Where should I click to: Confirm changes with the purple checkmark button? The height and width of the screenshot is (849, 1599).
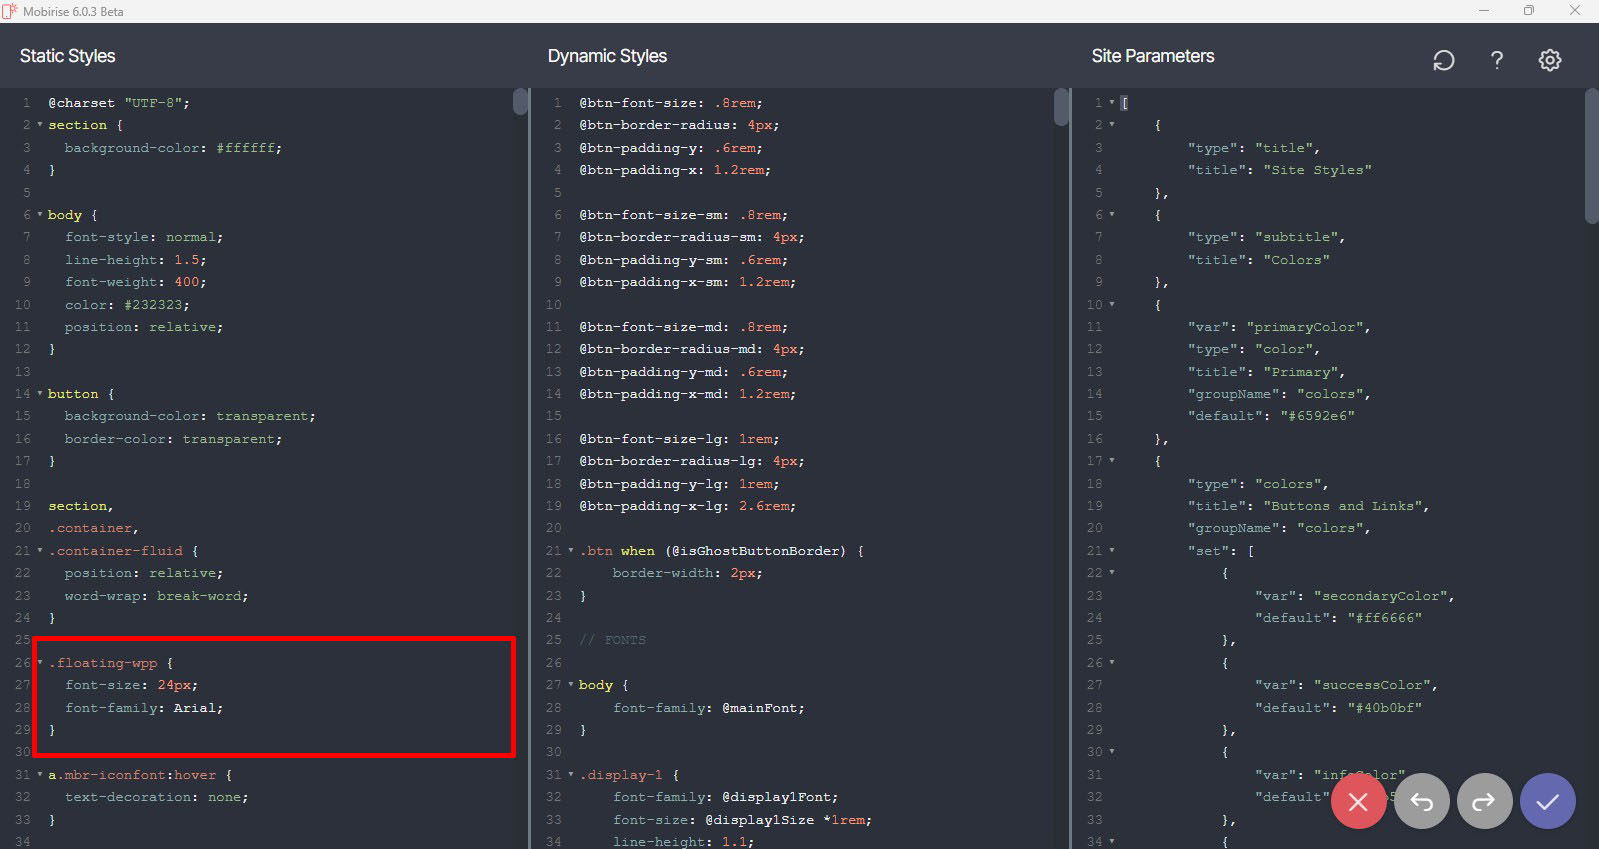[1547, 801]
